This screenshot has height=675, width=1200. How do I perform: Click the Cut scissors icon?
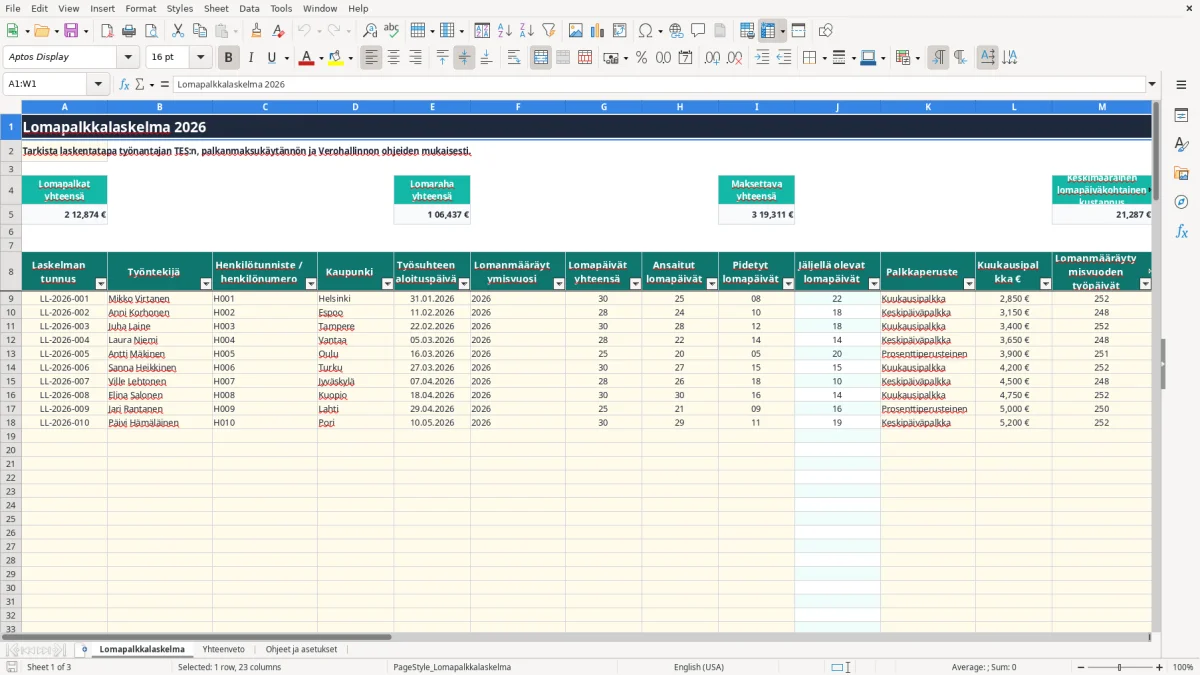coord(177,31)
